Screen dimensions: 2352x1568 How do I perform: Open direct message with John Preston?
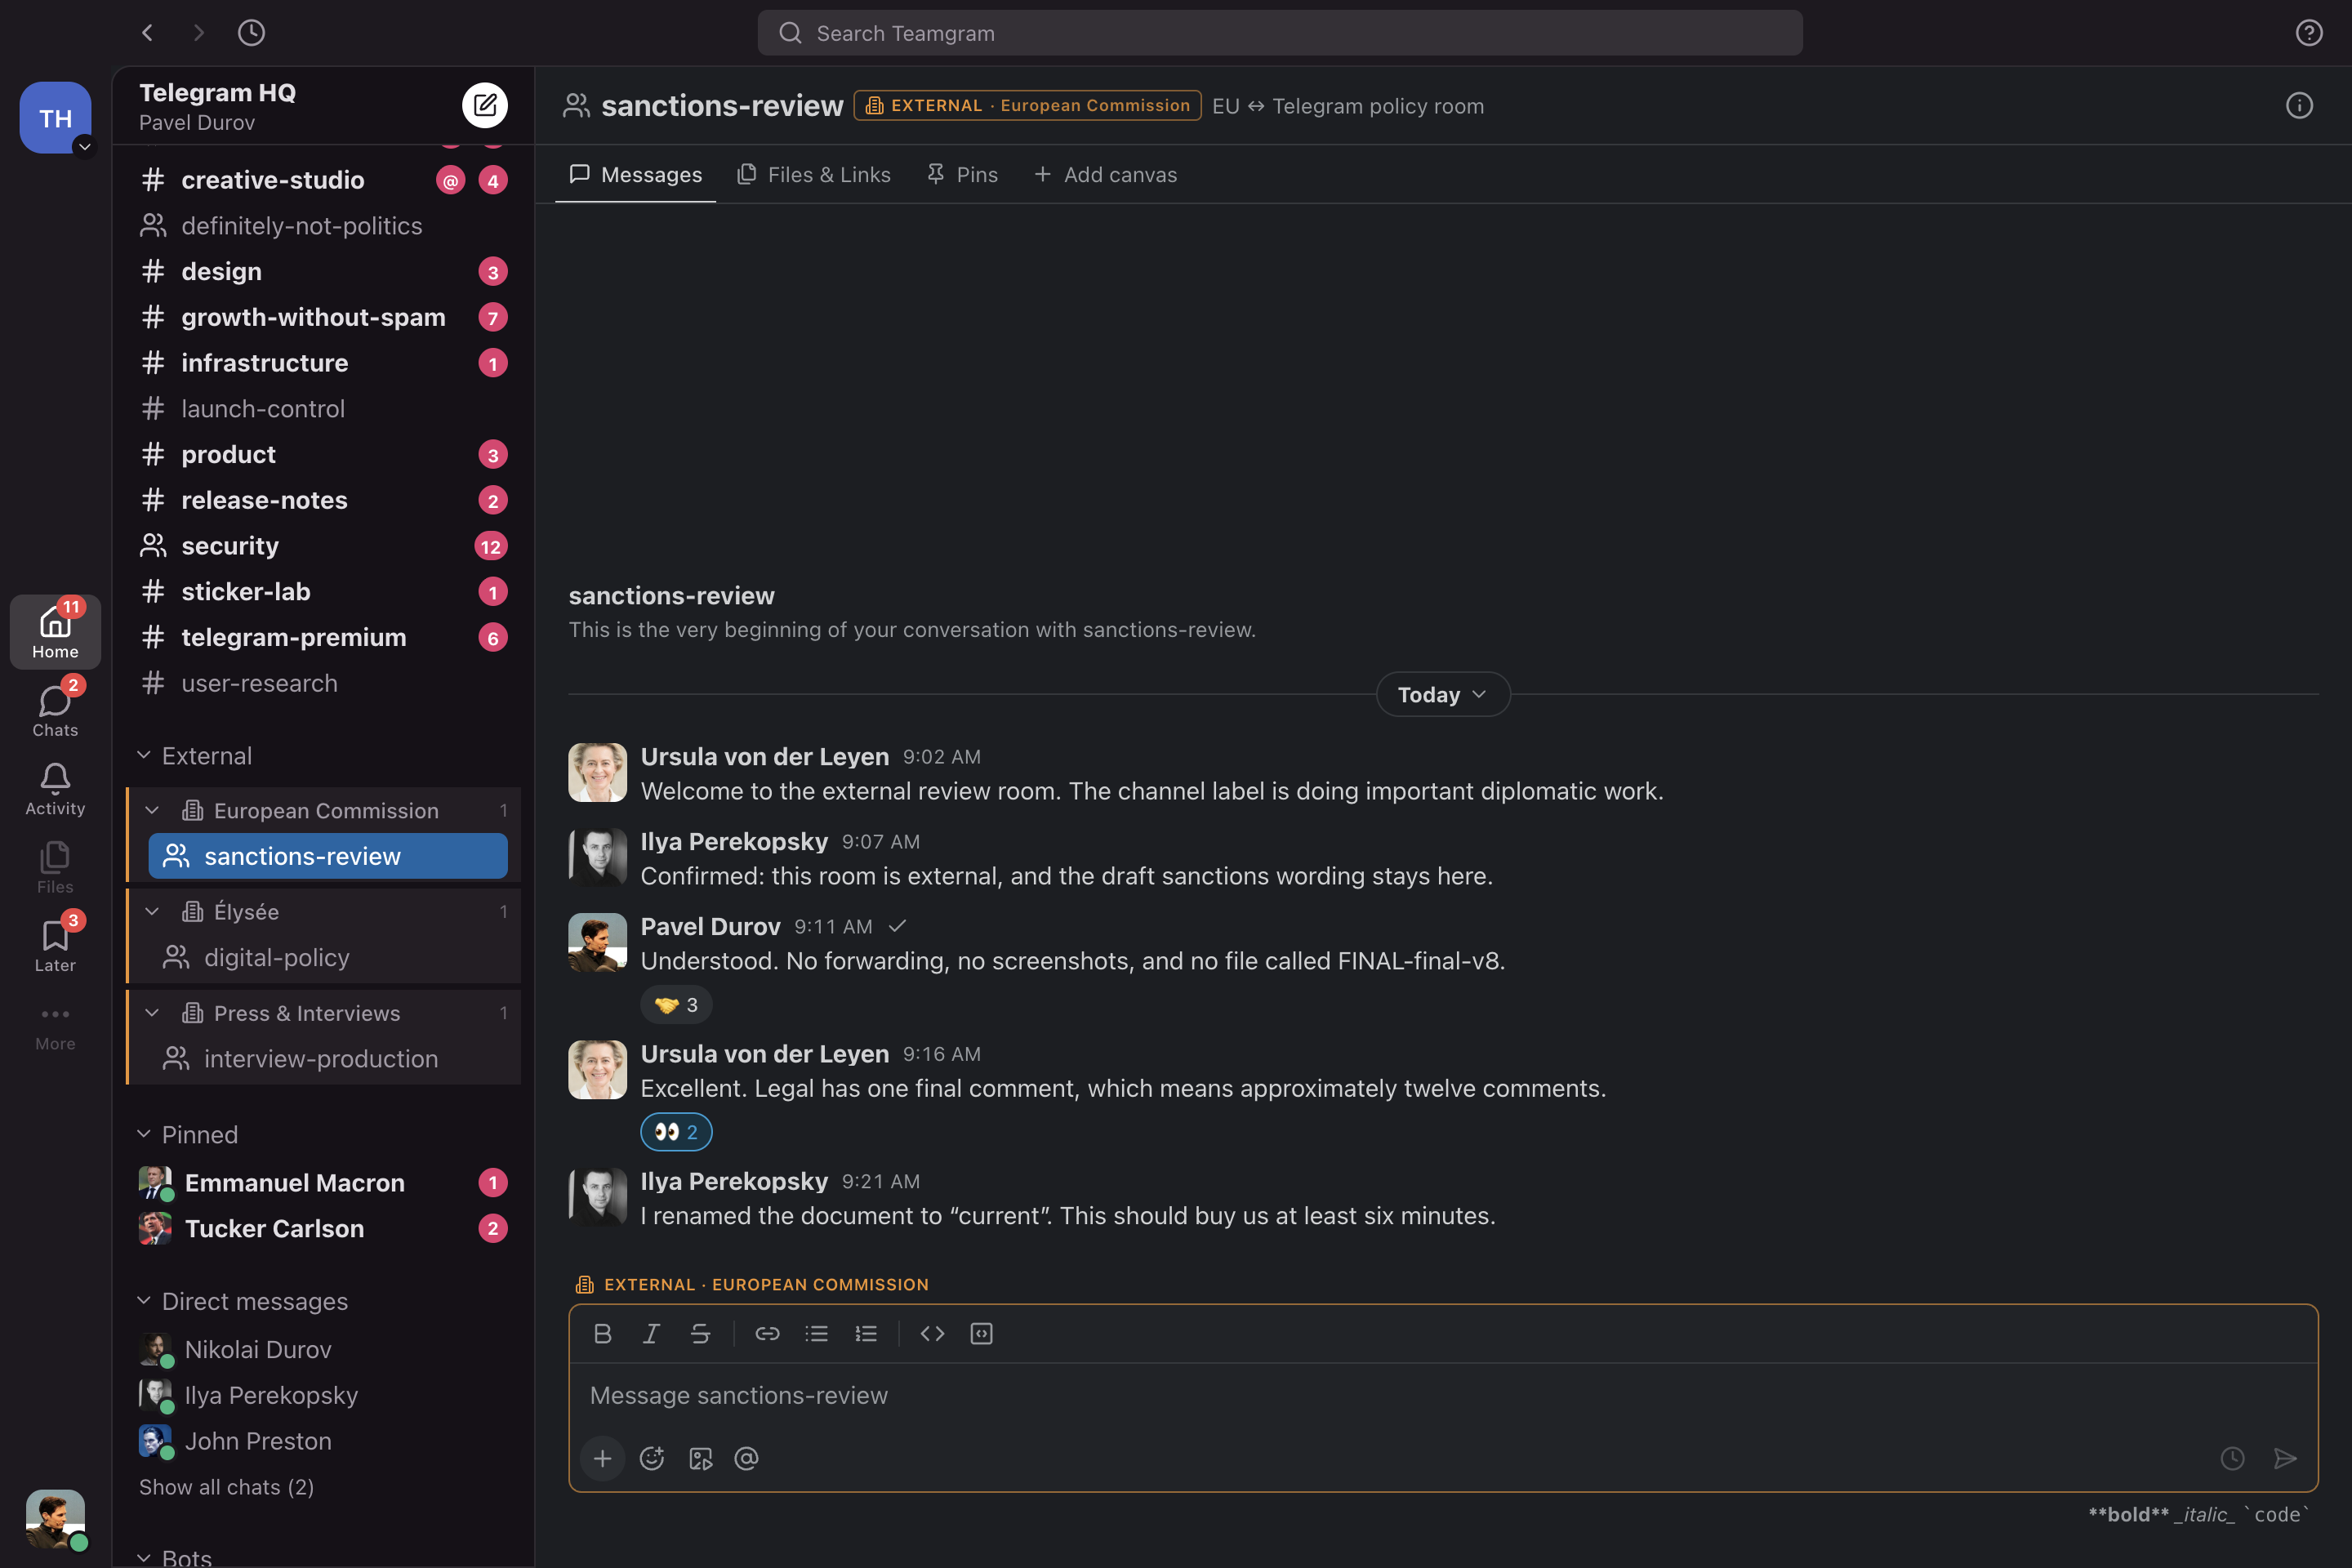click(x=324, y=1440)
